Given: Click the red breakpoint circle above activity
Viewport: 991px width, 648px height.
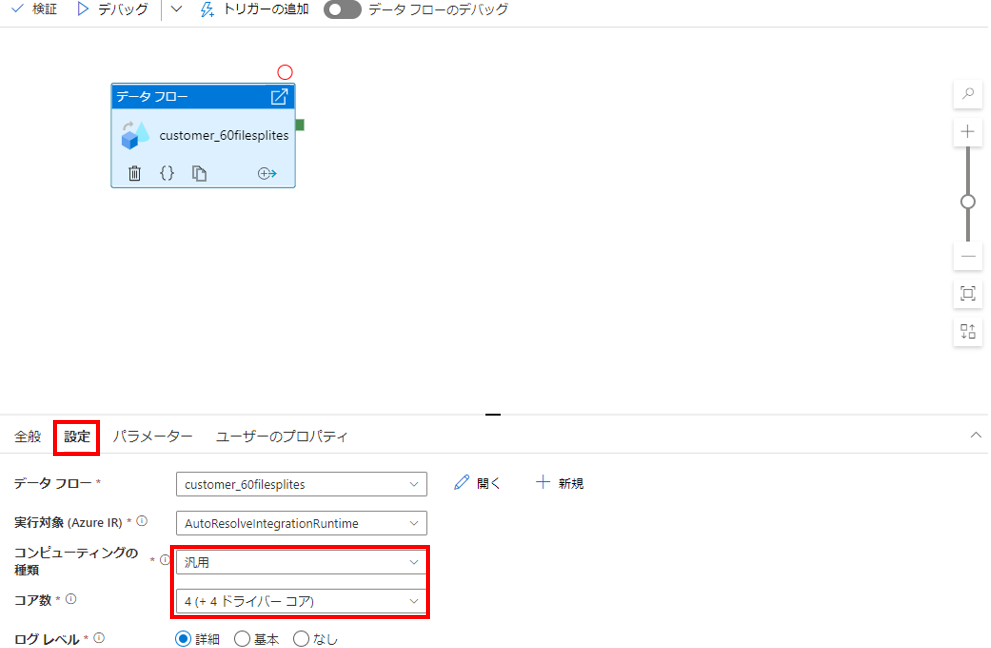Looking at the screenshot, I should coord(285,72).
